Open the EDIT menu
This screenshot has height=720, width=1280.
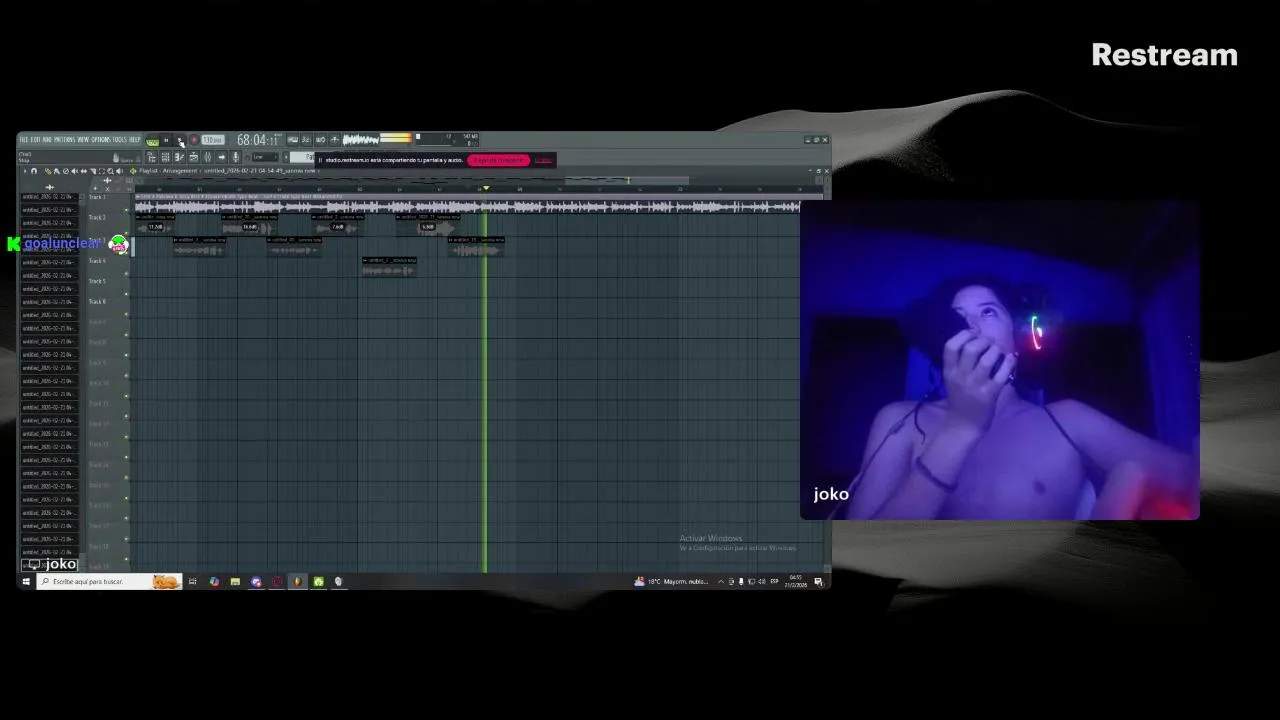click(x=35, y=140)
